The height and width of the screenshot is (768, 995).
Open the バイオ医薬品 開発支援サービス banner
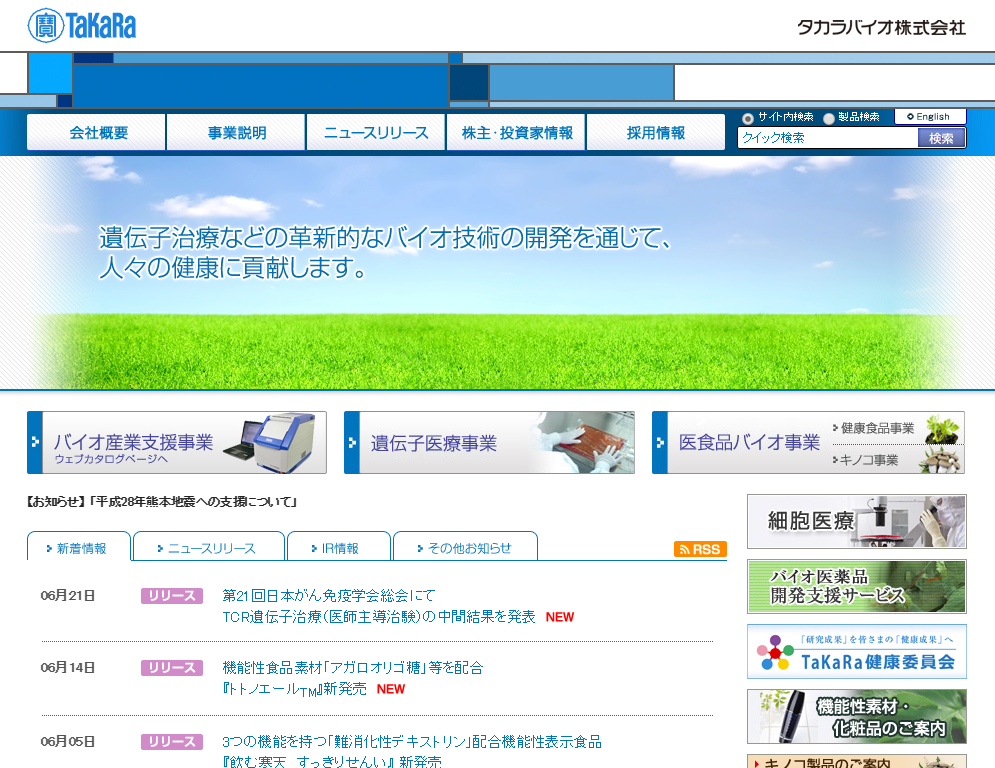857,586
